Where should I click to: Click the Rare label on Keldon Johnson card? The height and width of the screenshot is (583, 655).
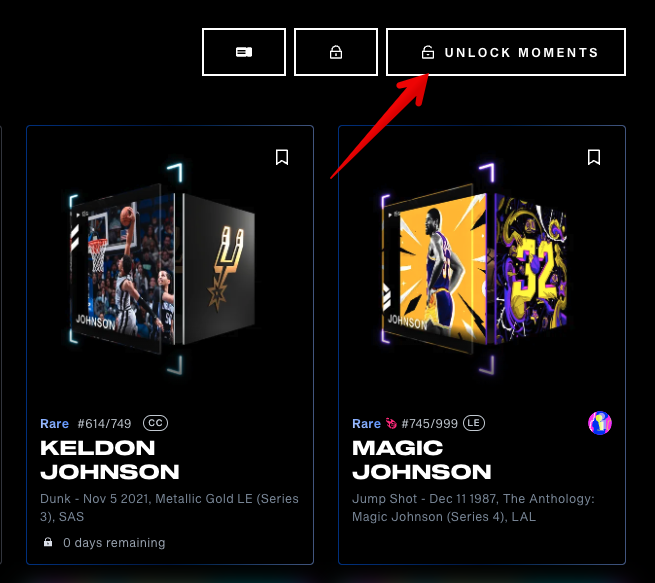(54, 423)
